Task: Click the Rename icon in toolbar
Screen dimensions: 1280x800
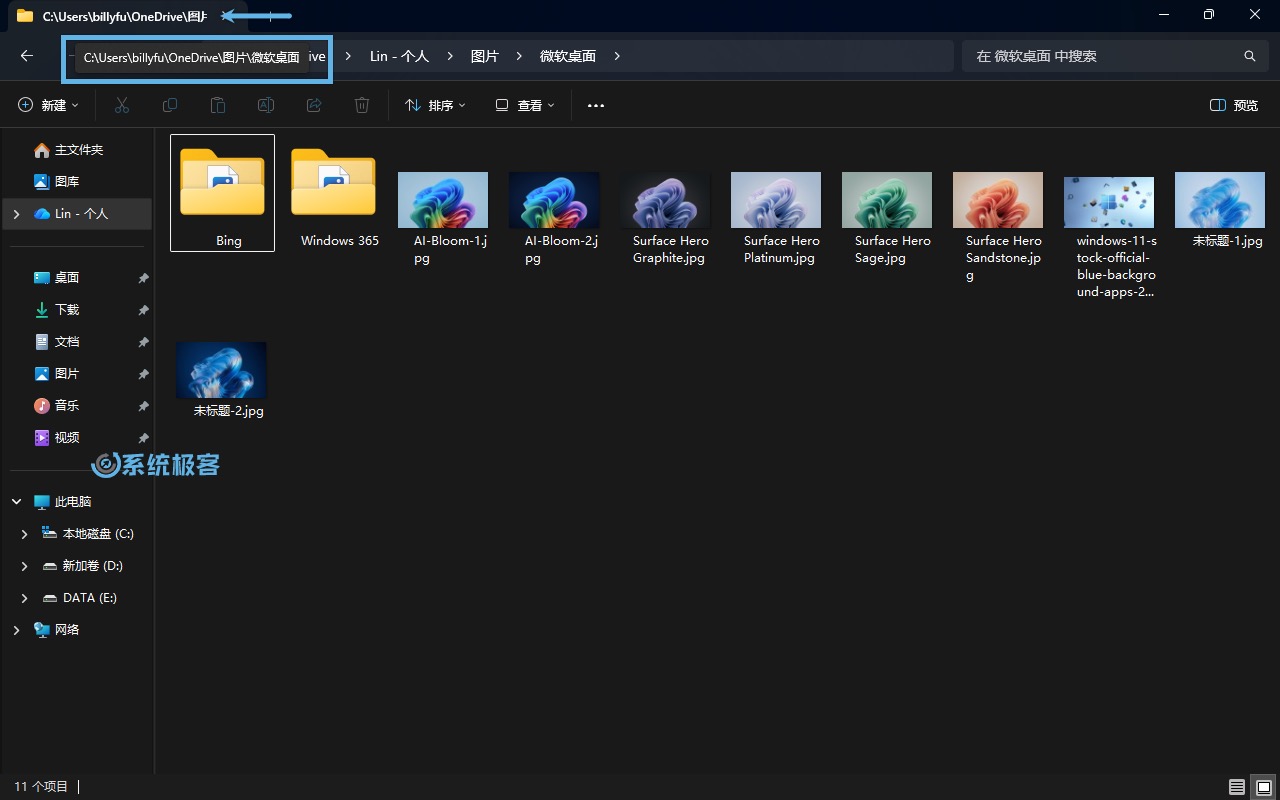Action: tap(266, 105)
